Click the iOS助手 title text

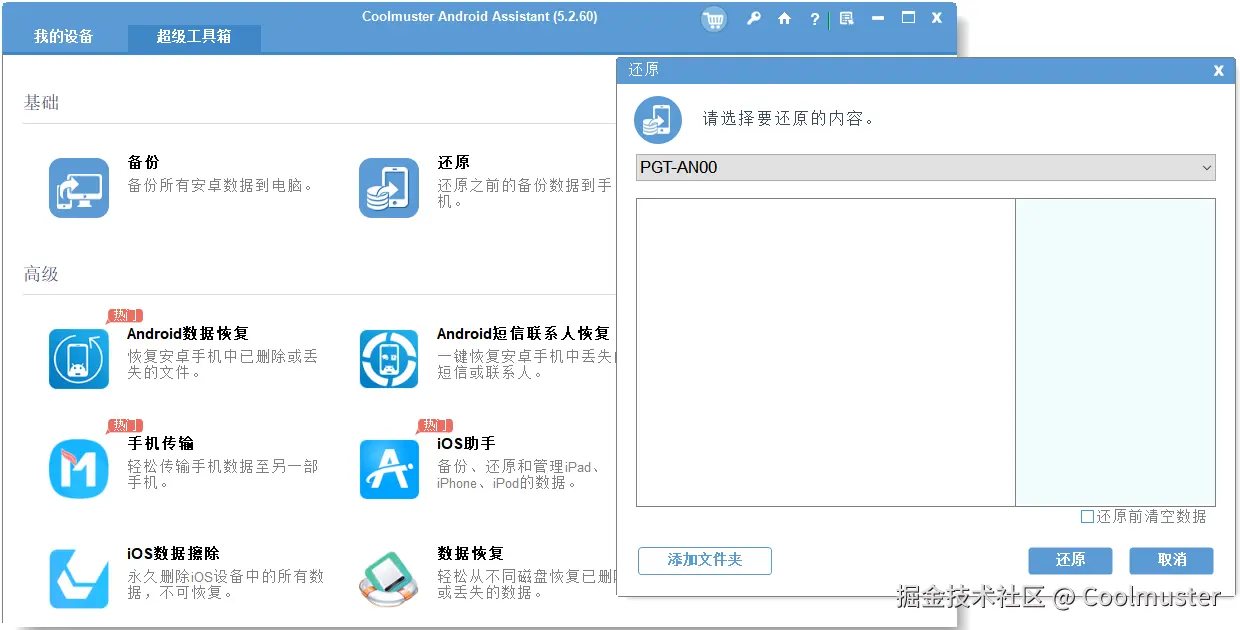point(466,443)
